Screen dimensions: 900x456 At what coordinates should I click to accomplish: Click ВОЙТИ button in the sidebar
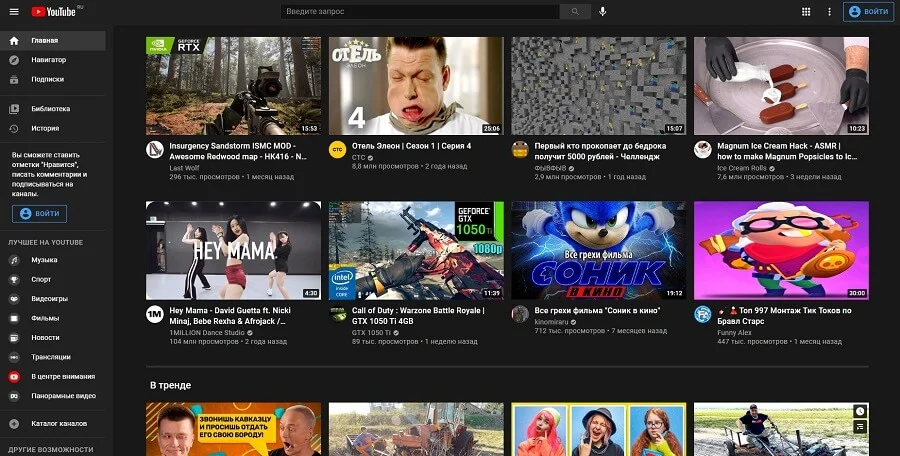40,214
